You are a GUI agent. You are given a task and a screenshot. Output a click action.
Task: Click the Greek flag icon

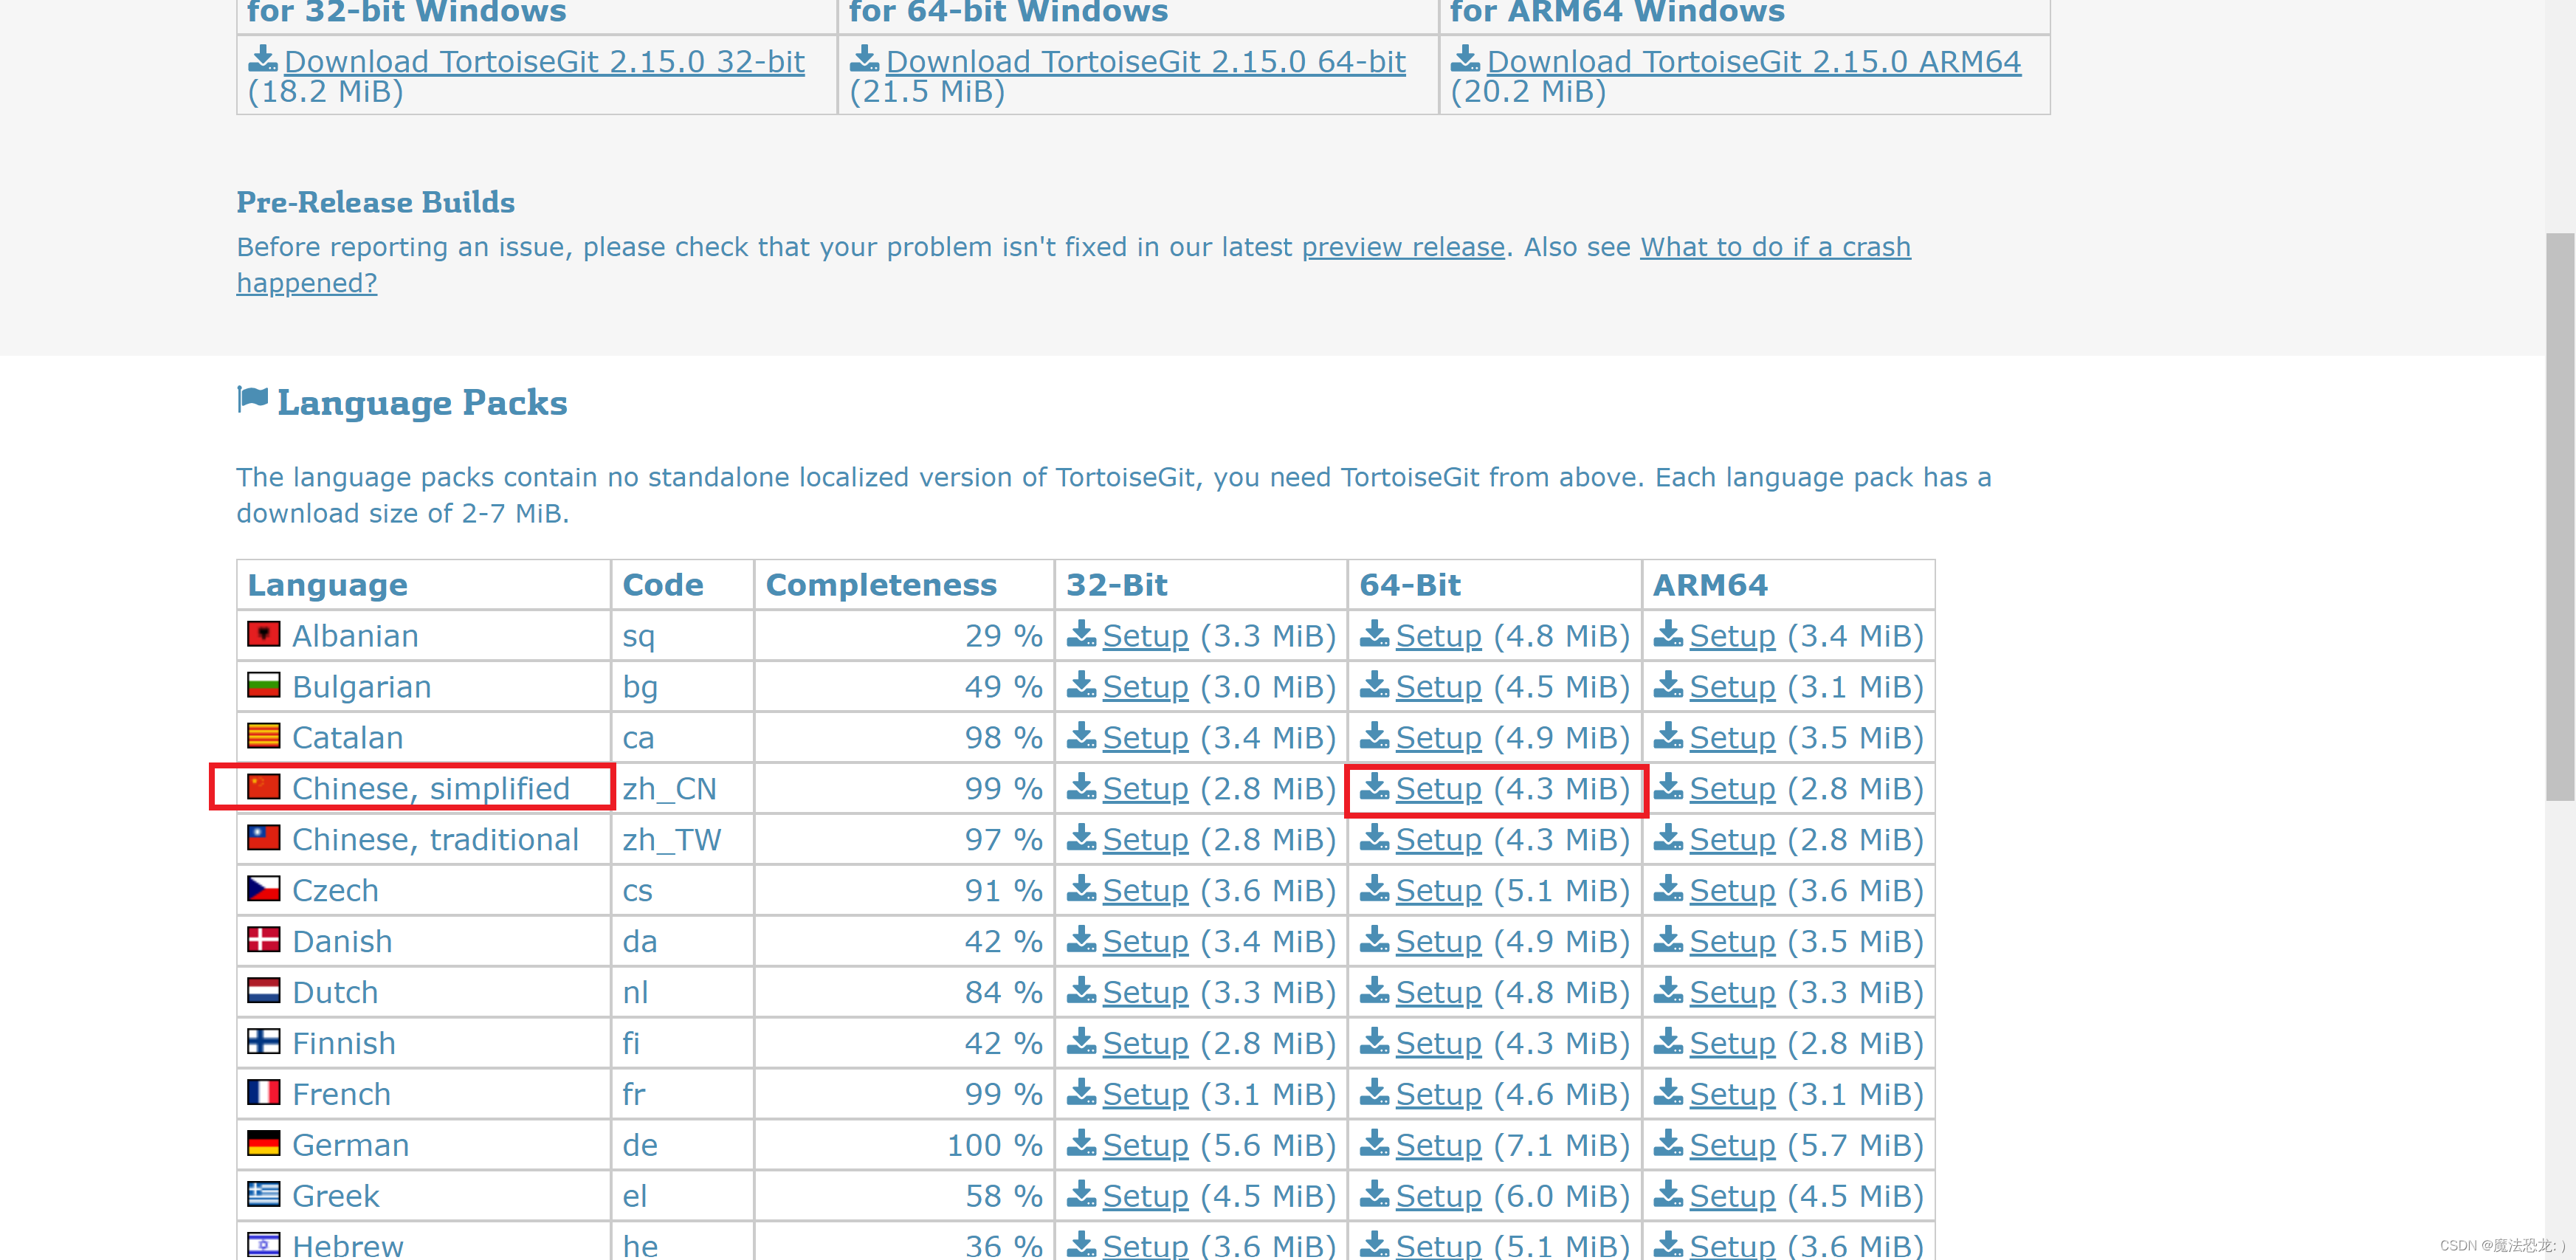tap(264, 1194)
